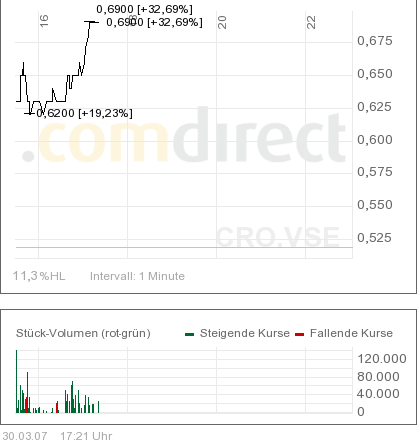Click the 11,3%HL label

point(39,276)
